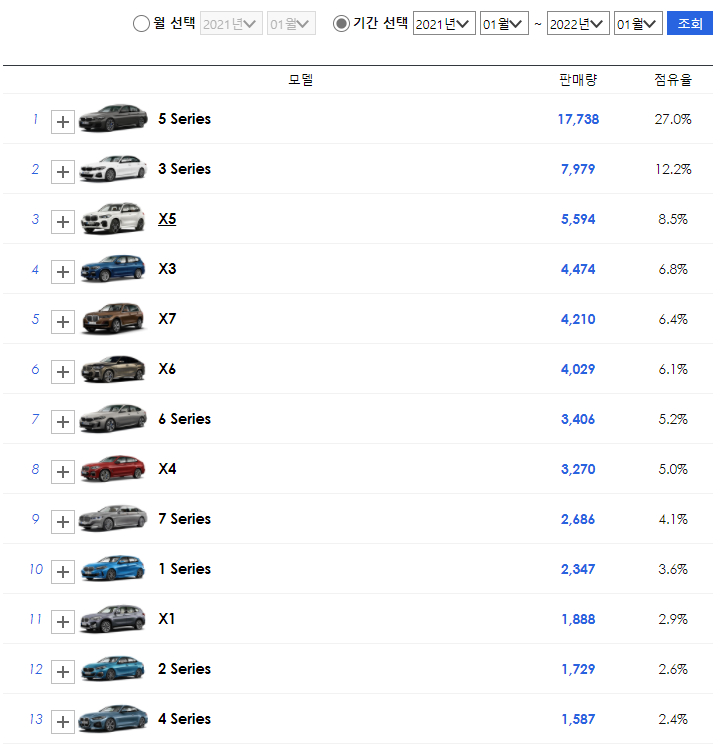The height and width of the screenshot is (744, 727).
Task: Open the disabled 01월 single-month dropdown
Action: (291, 23)
